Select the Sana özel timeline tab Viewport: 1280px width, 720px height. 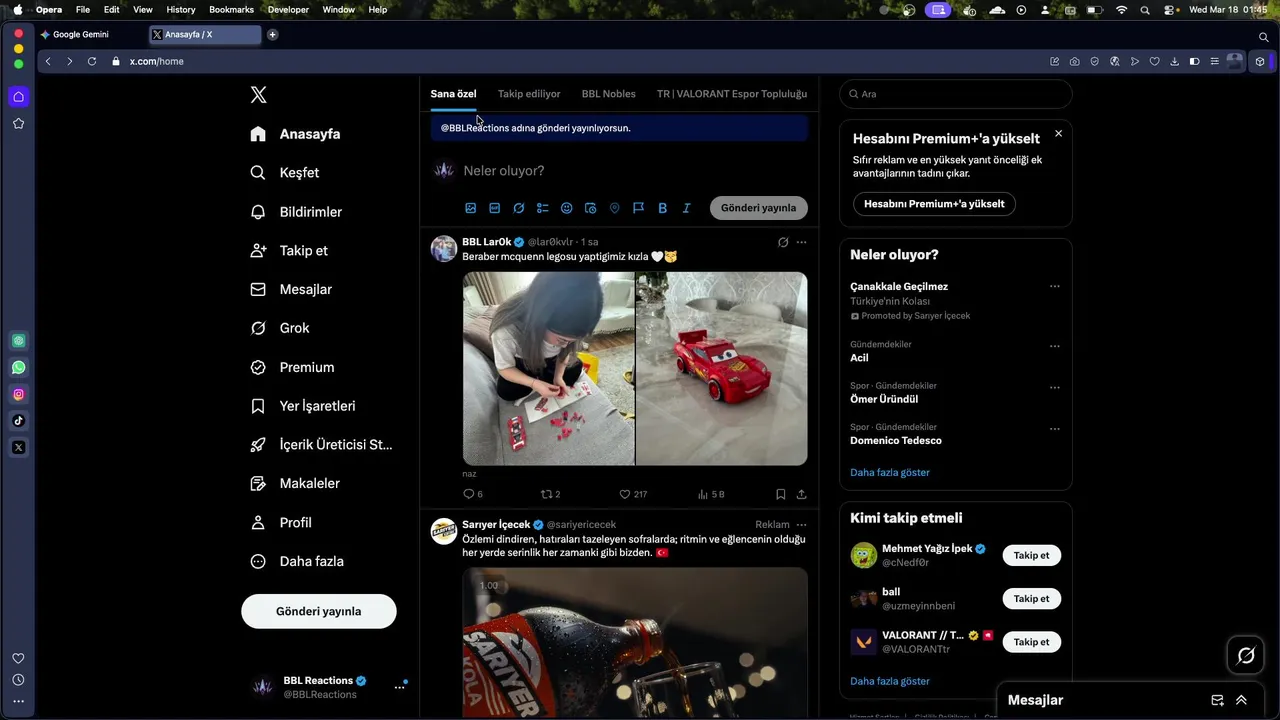[x=453, y=94]
